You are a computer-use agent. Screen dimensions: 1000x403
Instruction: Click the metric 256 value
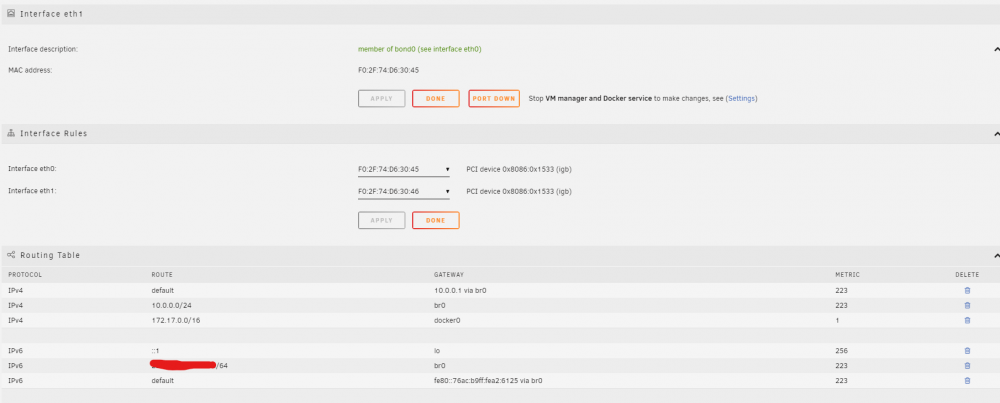click(x=841, y=351)
